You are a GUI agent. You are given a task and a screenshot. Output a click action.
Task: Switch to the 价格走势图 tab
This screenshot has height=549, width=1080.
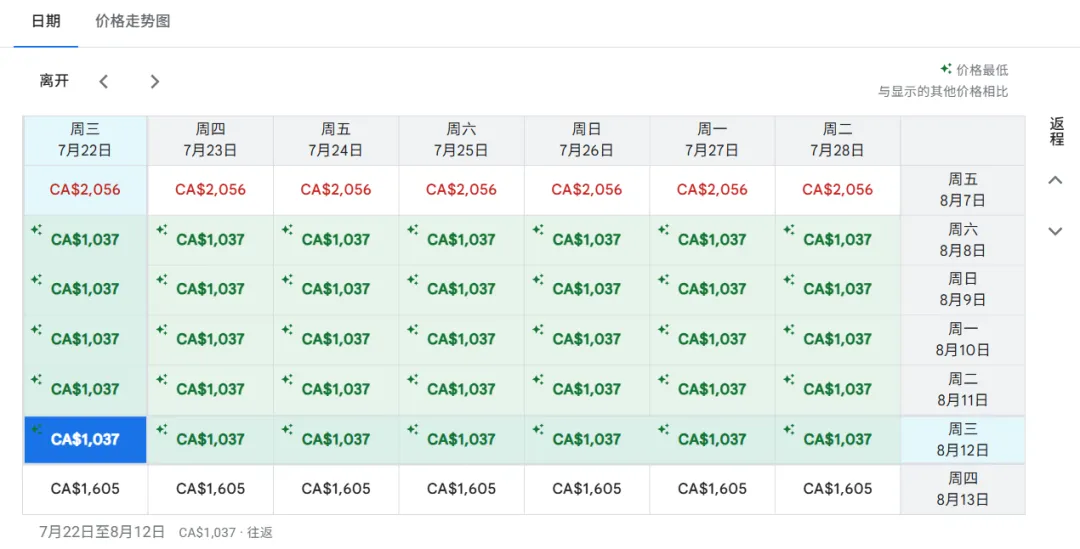132,21
